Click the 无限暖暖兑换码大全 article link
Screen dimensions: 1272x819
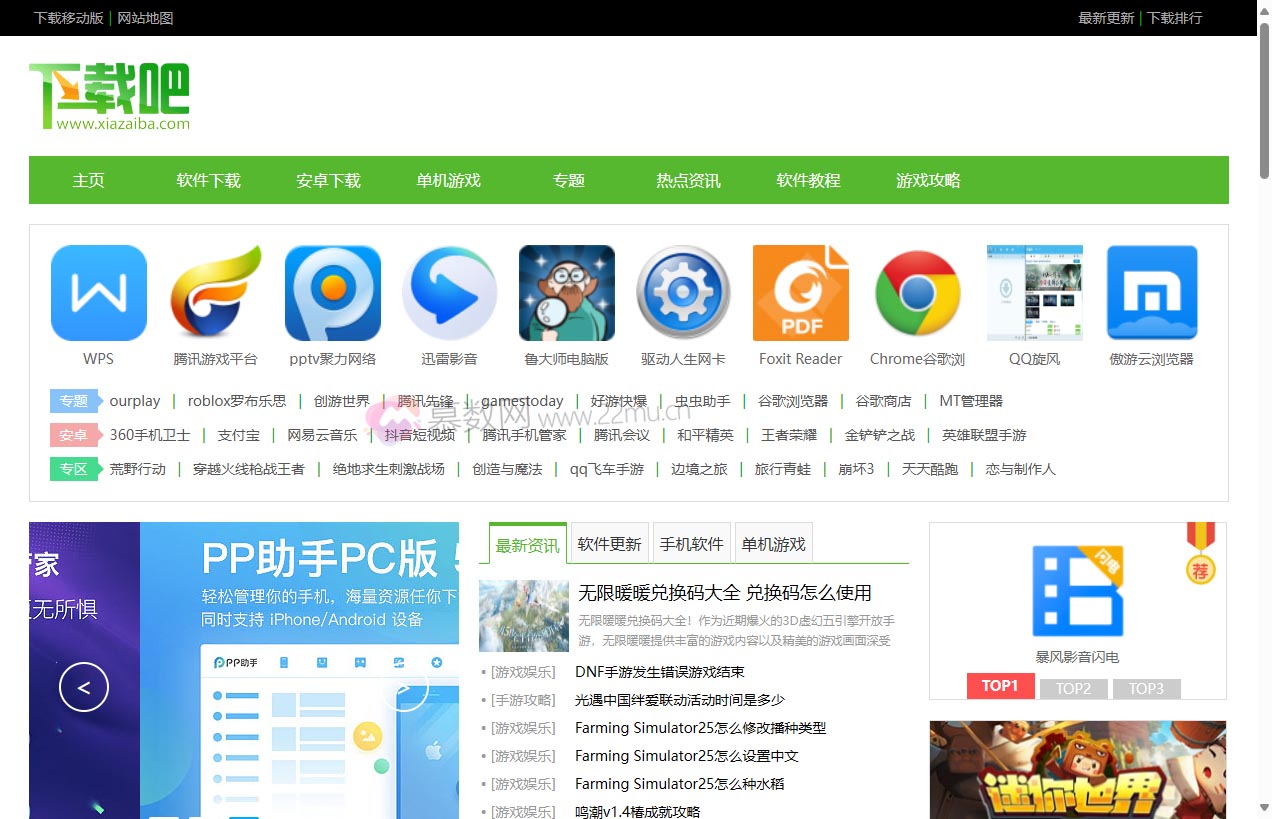click(722, 592)
